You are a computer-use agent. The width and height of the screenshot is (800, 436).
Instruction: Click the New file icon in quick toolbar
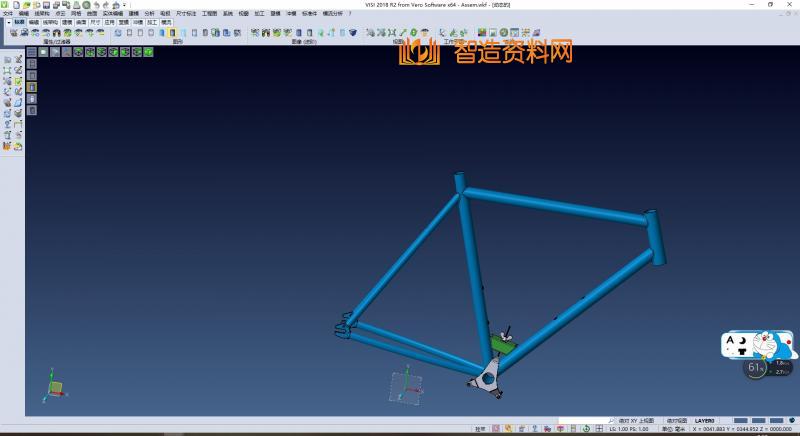(x=14, y=5)
